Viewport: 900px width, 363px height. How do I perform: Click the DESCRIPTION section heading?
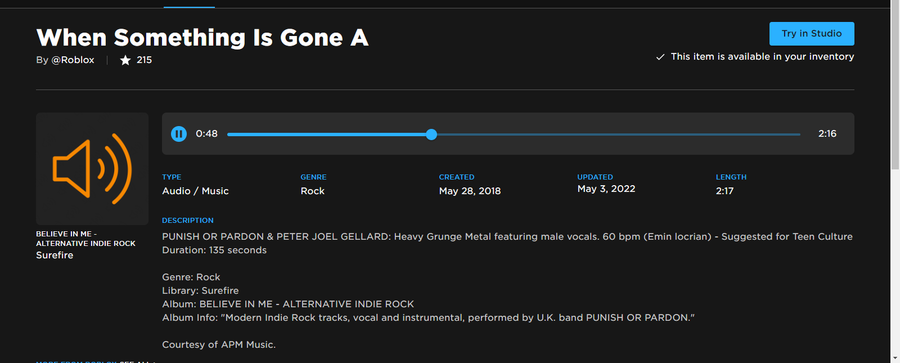point(188,221)
